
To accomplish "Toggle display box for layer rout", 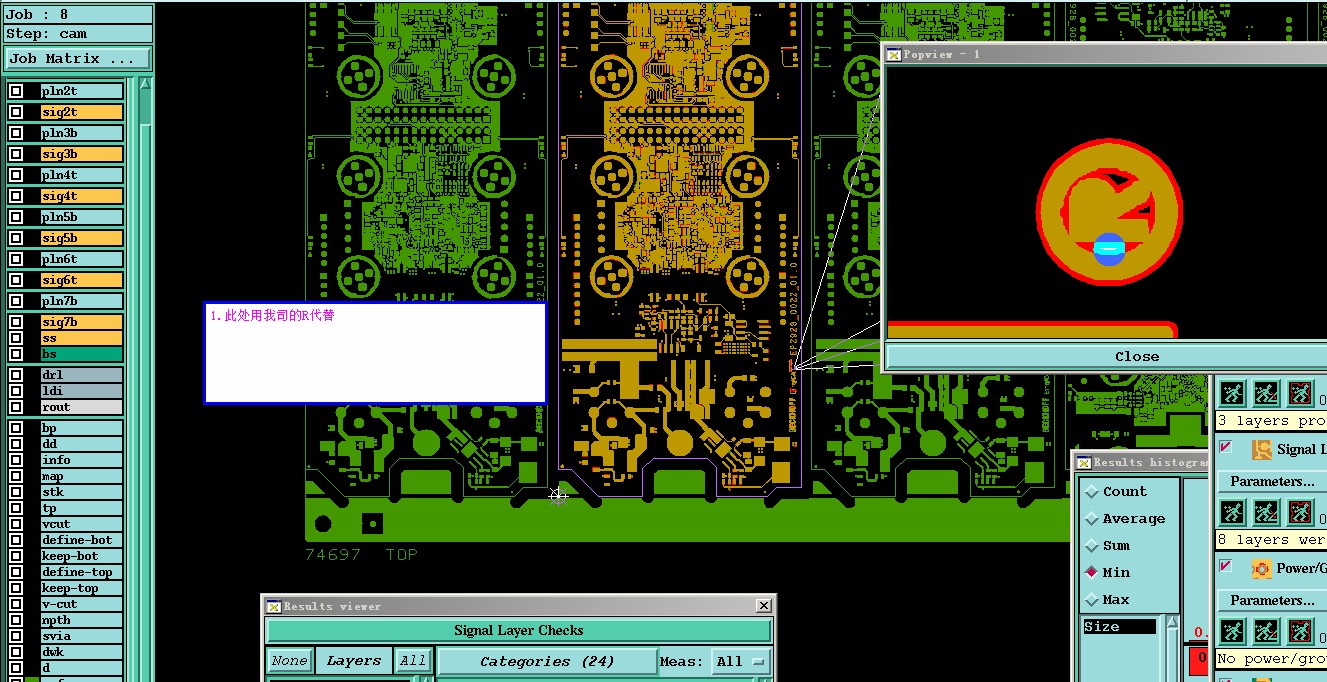I will tap(16, 407).
